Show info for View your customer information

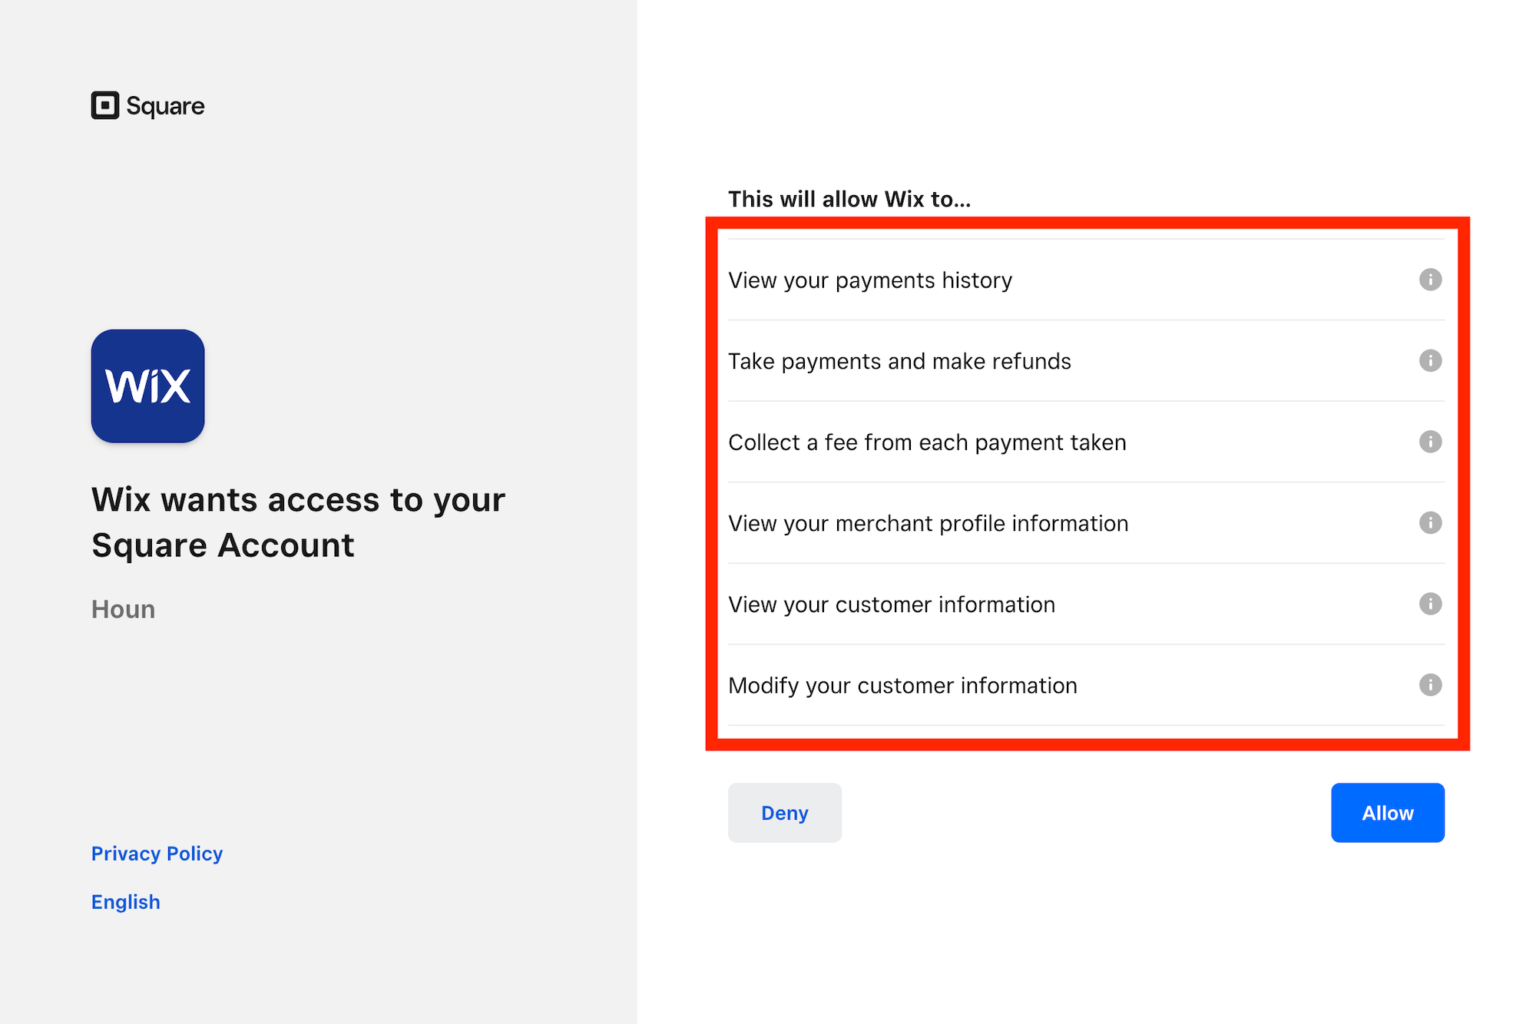(x=1430, y=604)
